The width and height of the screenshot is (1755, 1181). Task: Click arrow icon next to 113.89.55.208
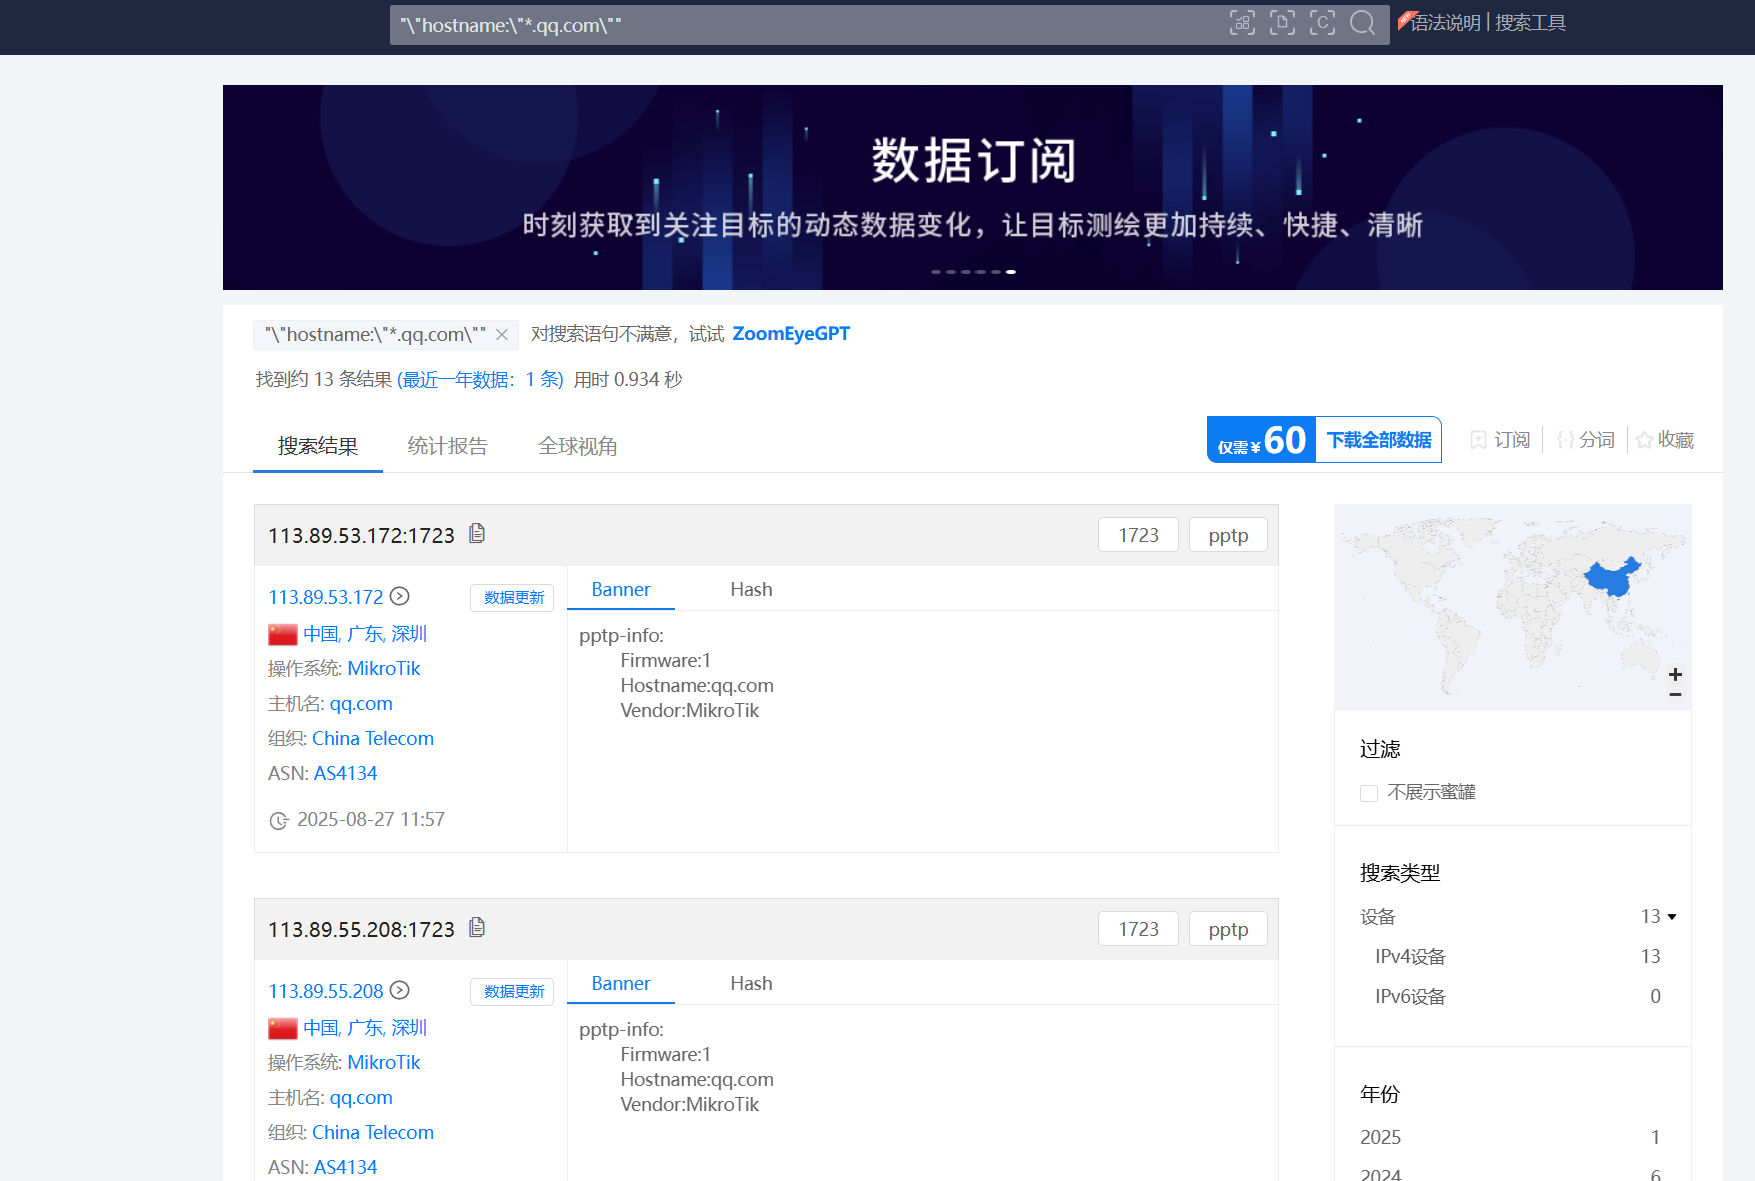click(400, 991)
